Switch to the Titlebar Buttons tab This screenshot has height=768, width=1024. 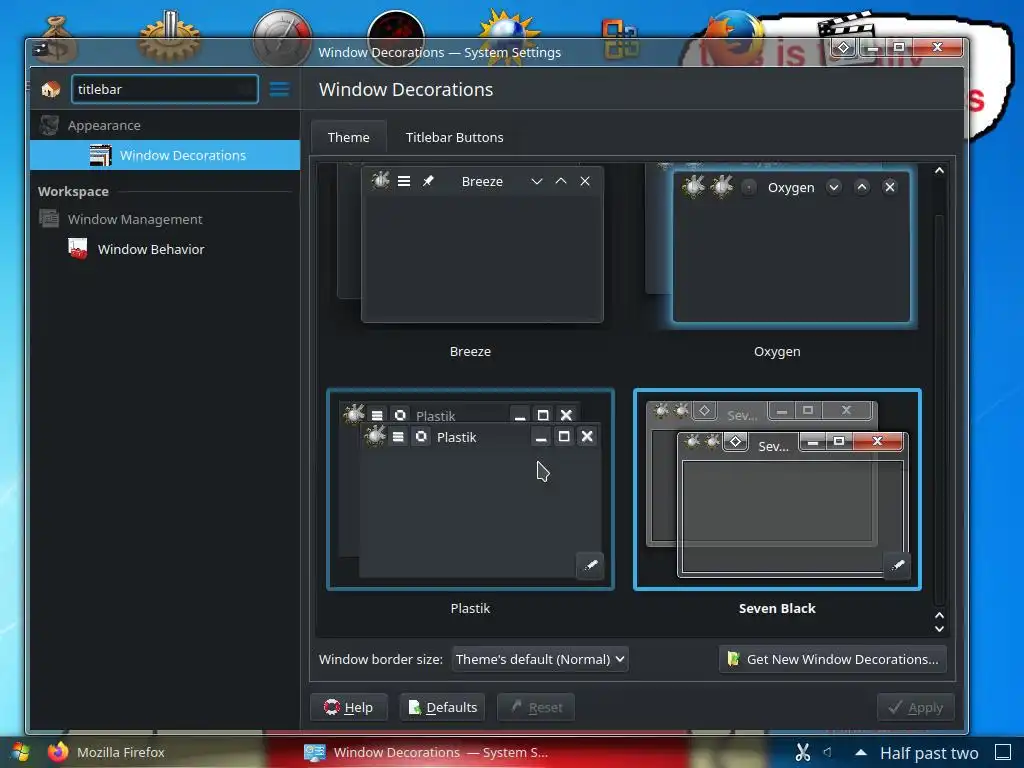pos(455,137)
